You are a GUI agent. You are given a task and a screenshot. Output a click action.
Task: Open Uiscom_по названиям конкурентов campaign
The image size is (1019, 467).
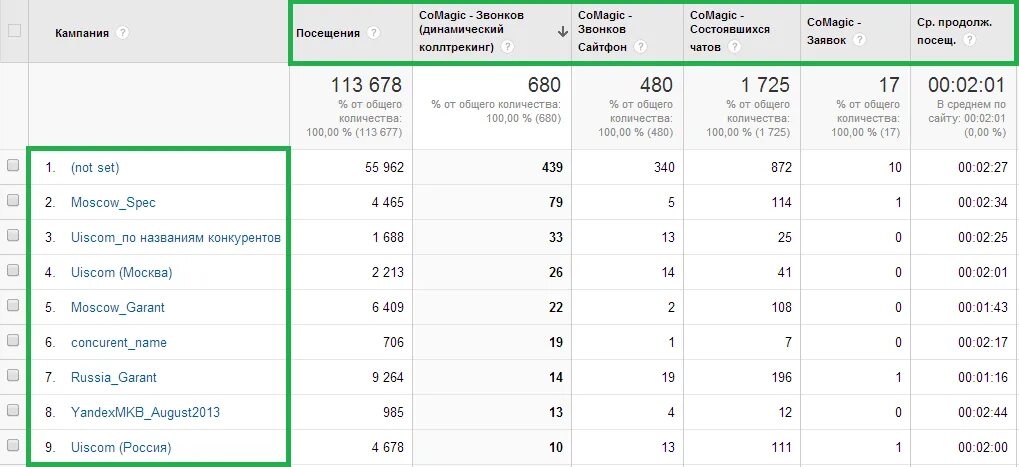point(176,237)
